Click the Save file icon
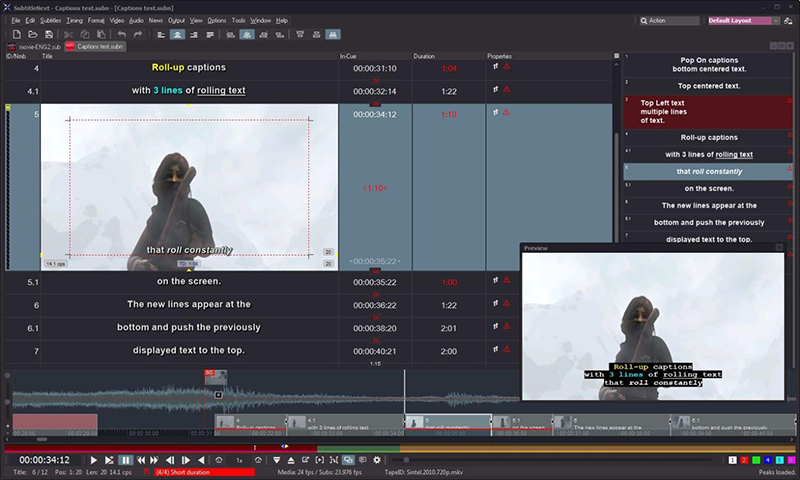Screen dimensions: 800x480 click(x=47, y=34)
